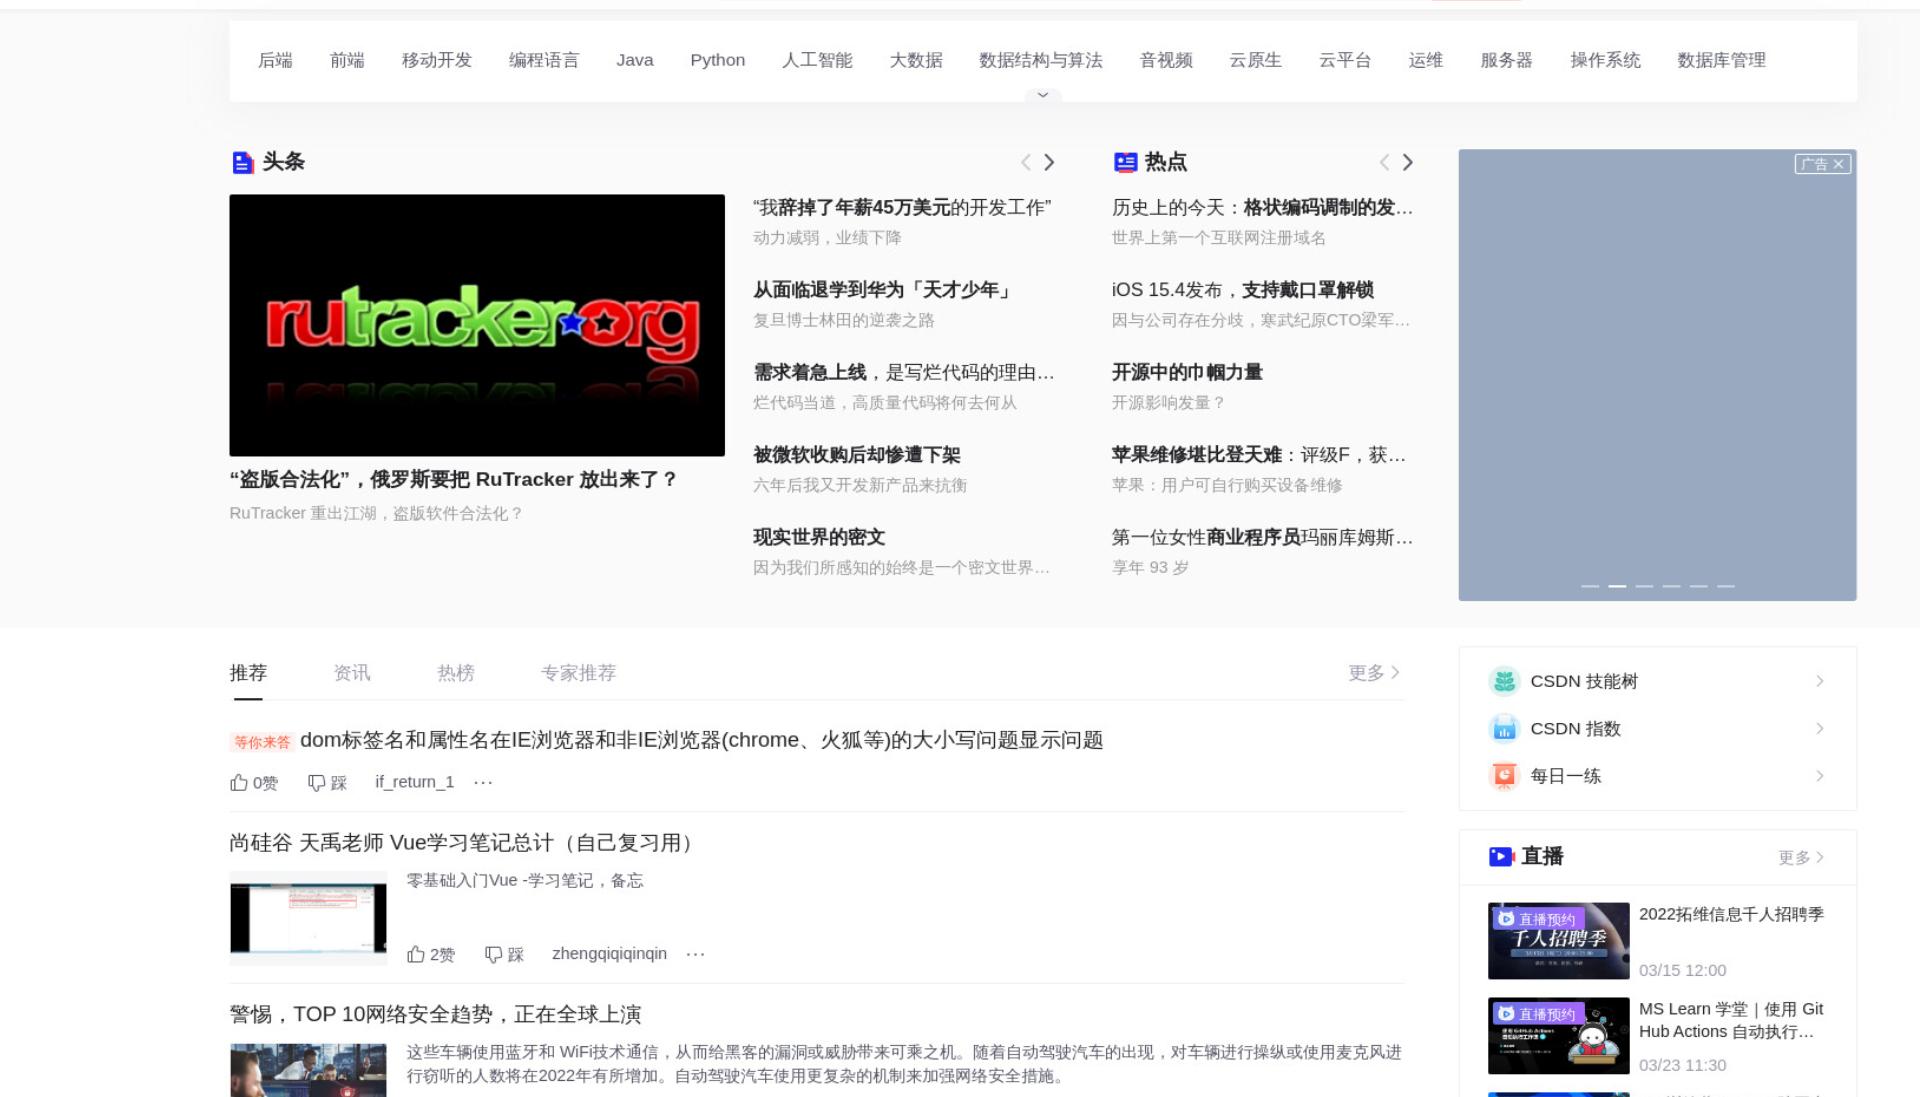This screenshot has height=1097, width=1920.
Task: Open 苹果维修堪比登天难 hot topic
Action: point(1259,455)
